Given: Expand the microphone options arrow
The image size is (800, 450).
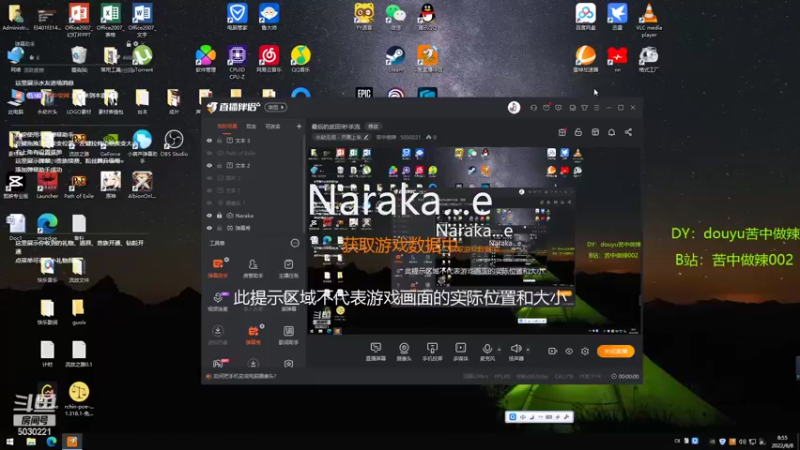Looking at the screenshot, I should pos(499,350).
